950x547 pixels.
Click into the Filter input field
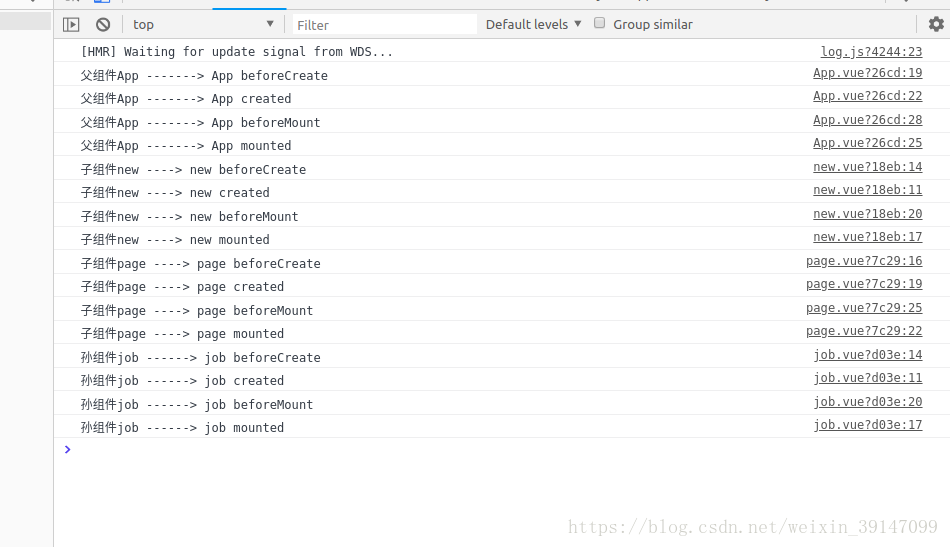point(384,25)
